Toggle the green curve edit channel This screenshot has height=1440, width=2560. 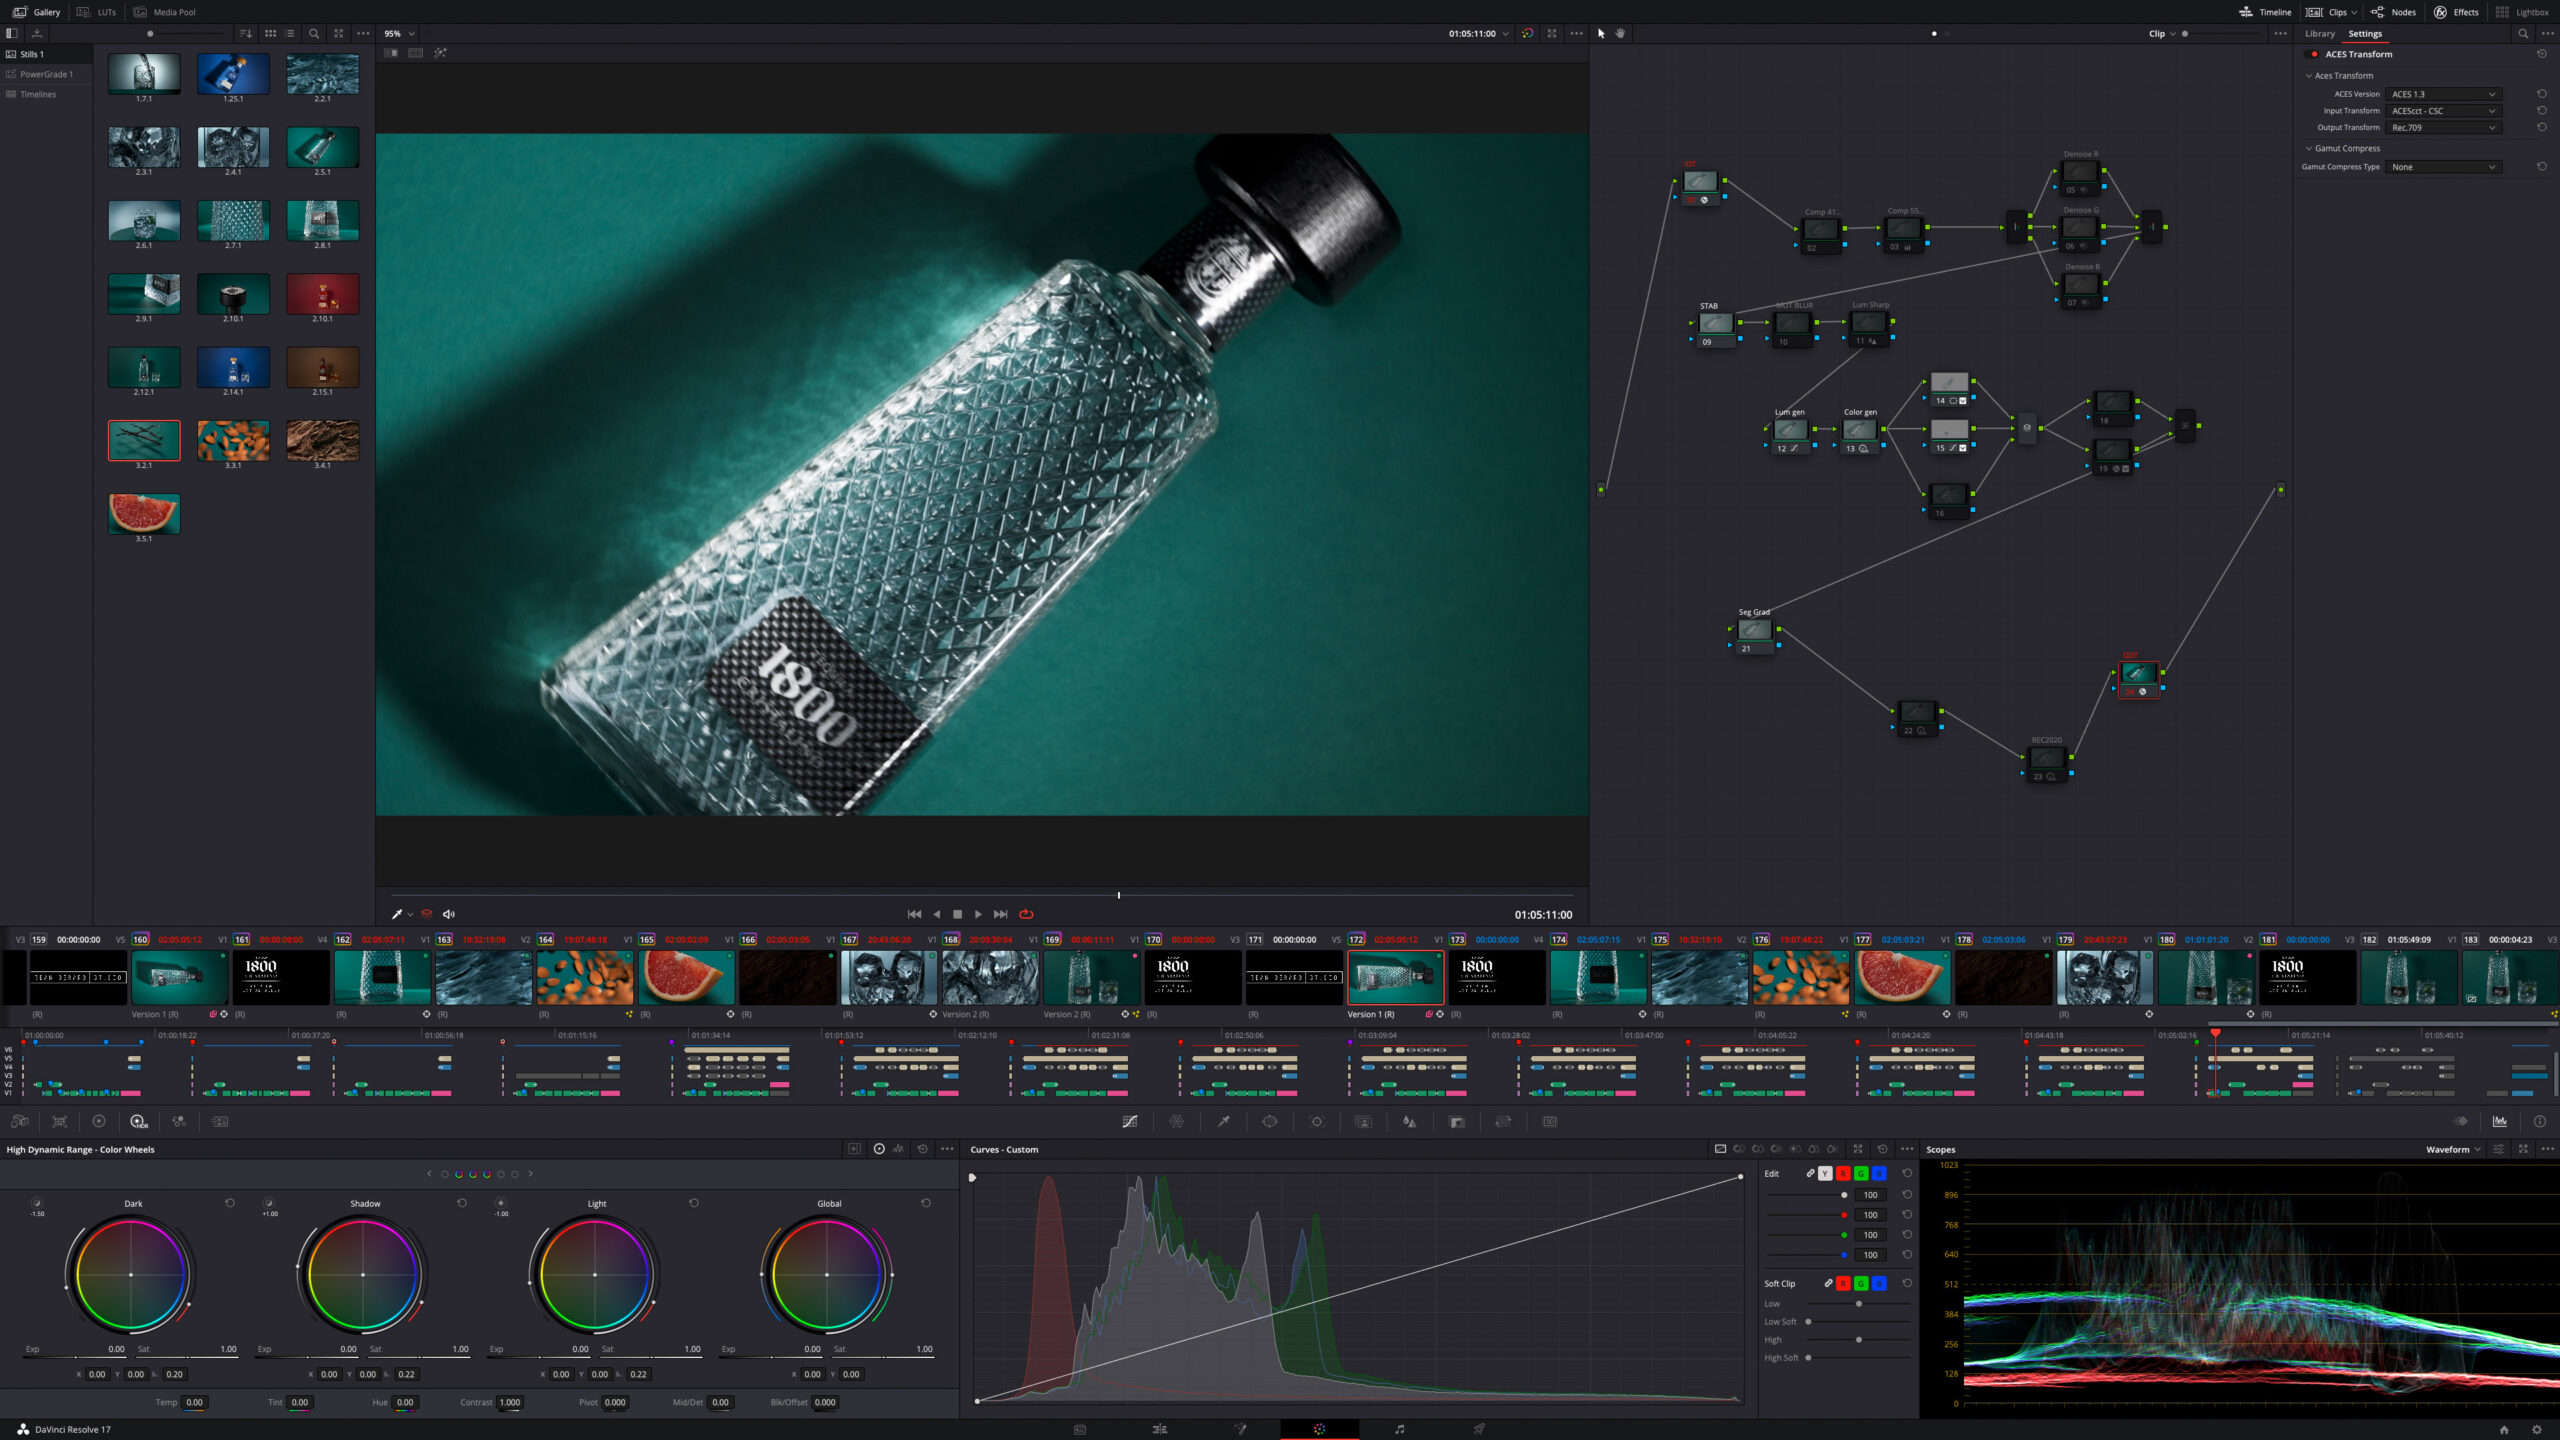point(1861,1173)
